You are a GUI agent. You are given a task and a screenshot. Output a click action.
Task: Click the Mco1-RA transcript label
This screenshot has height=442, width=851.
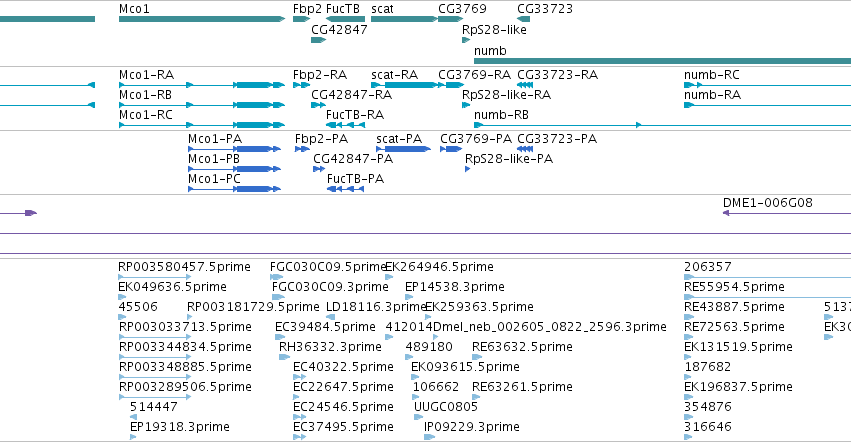point(147,74)
